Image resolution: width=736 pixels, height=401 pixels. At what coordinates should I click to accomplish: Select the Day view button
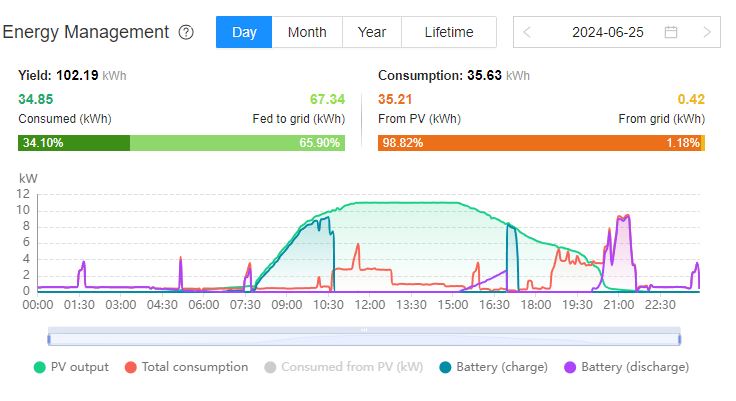pos(244,32)
